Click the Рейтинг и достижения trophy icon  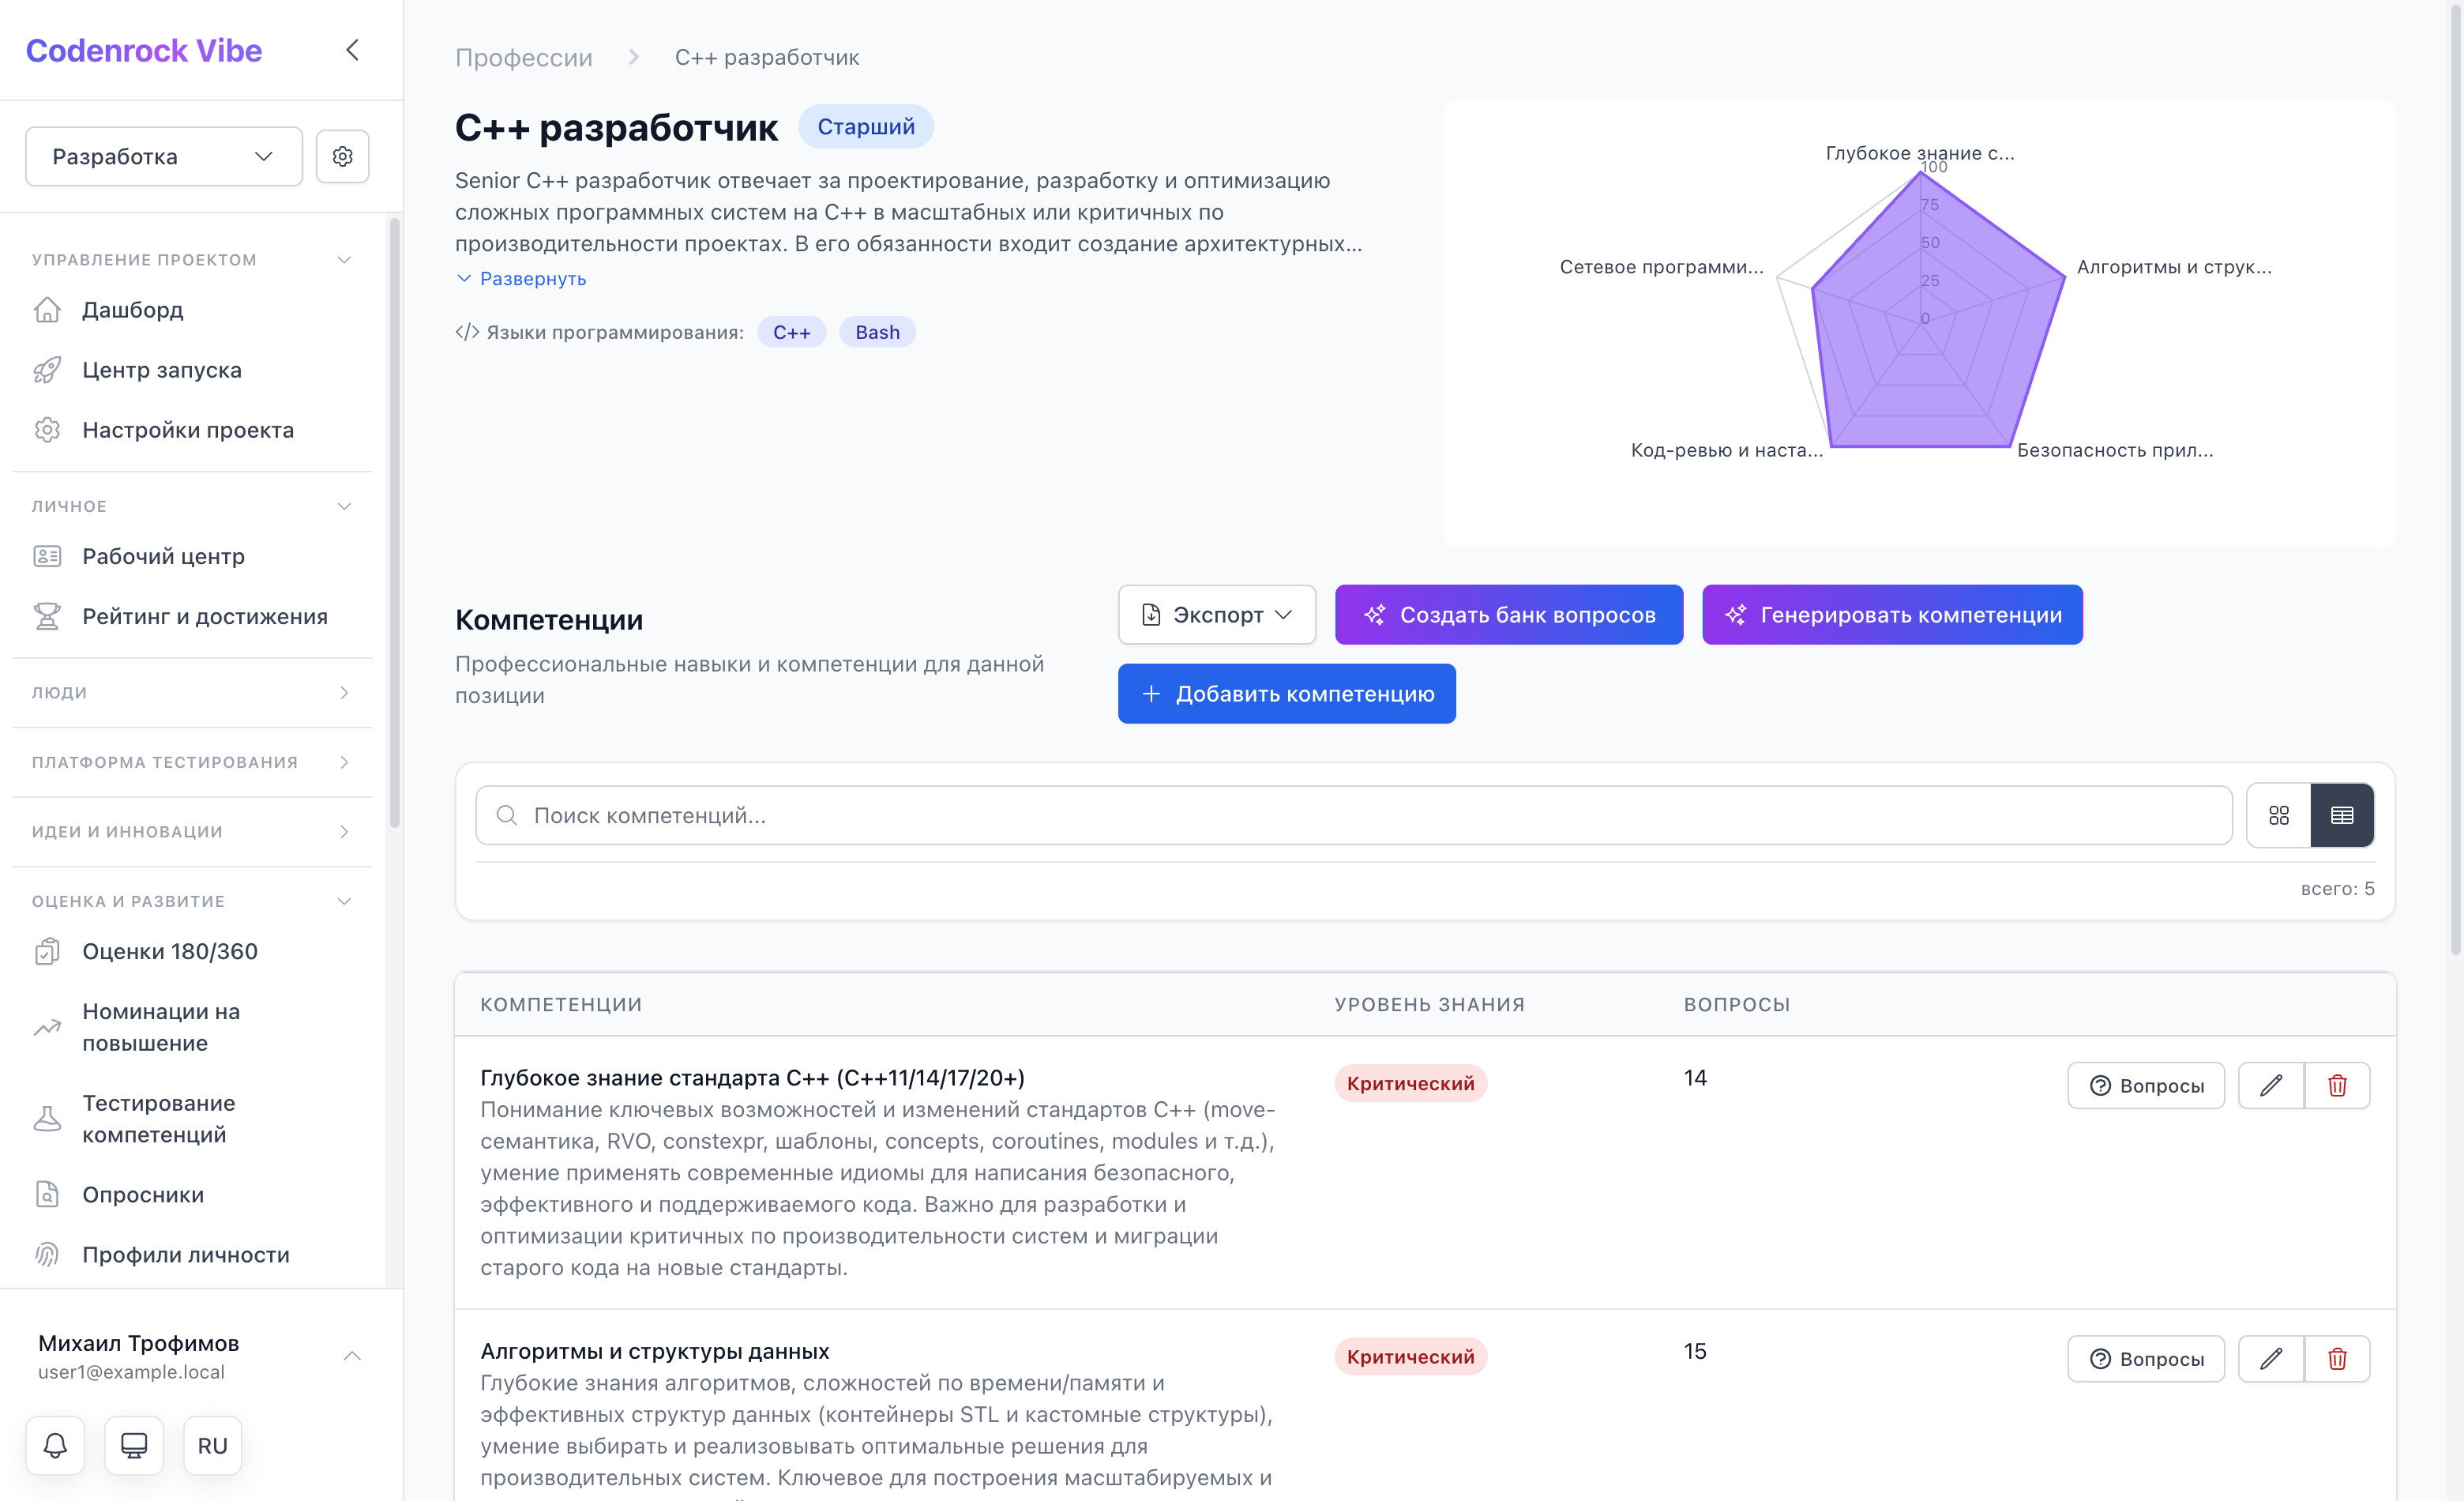(x=47, y=616)
